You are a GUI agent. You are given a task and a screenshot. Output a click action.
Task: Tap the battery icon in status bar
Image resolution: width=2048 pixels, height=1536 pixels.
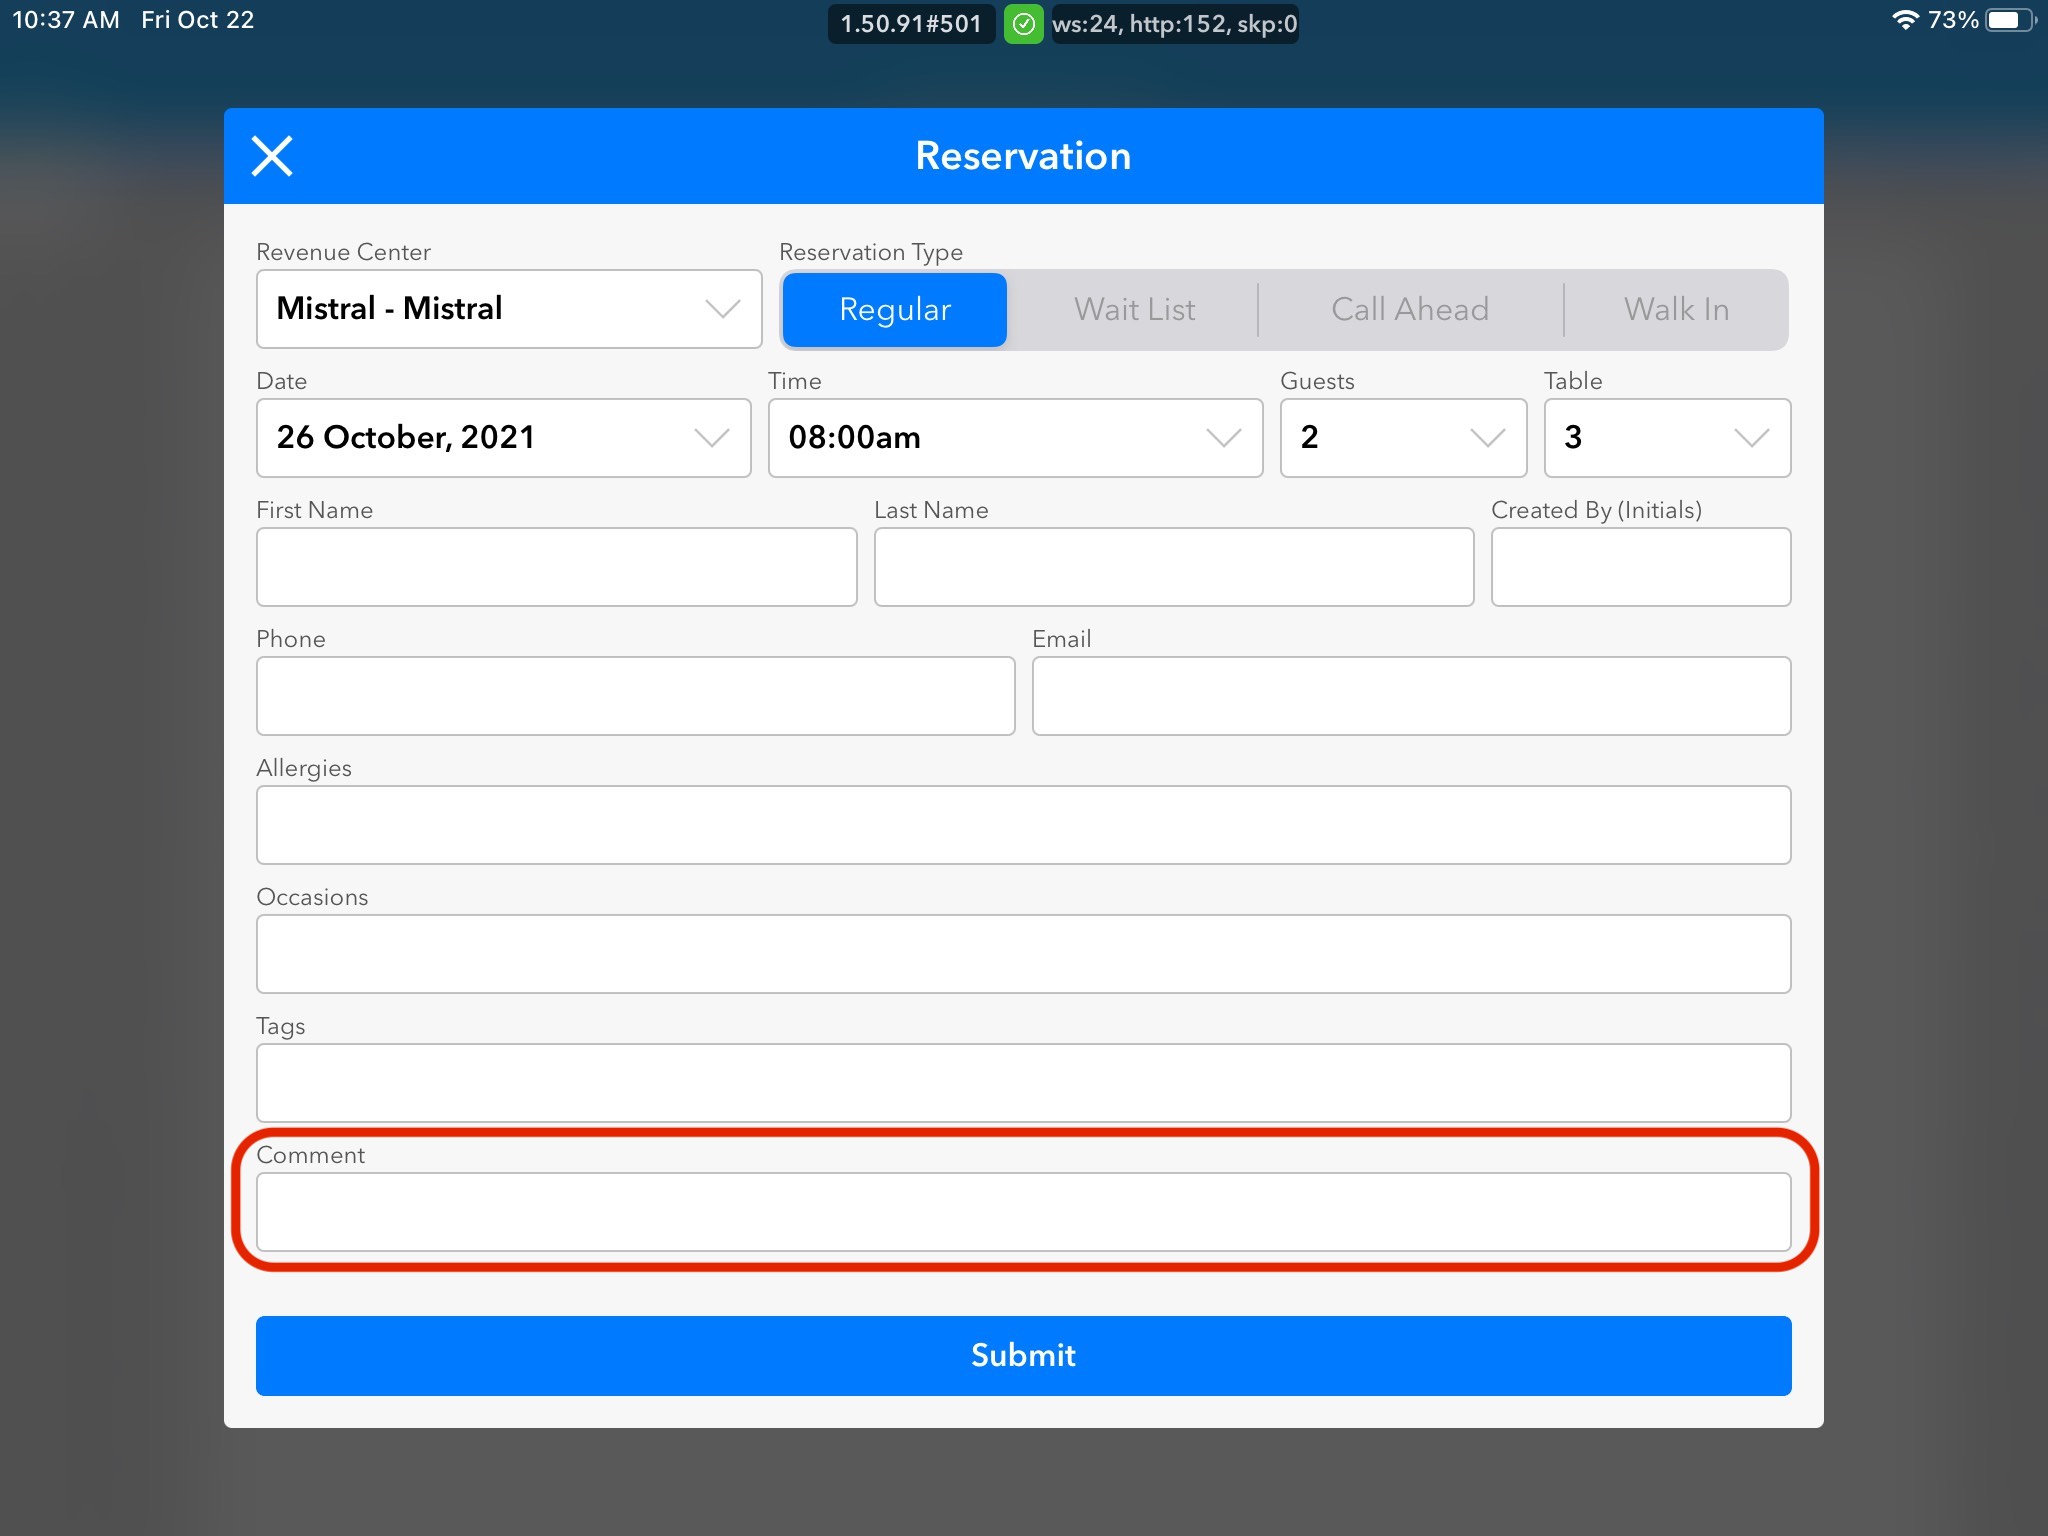coord(2008,20)
